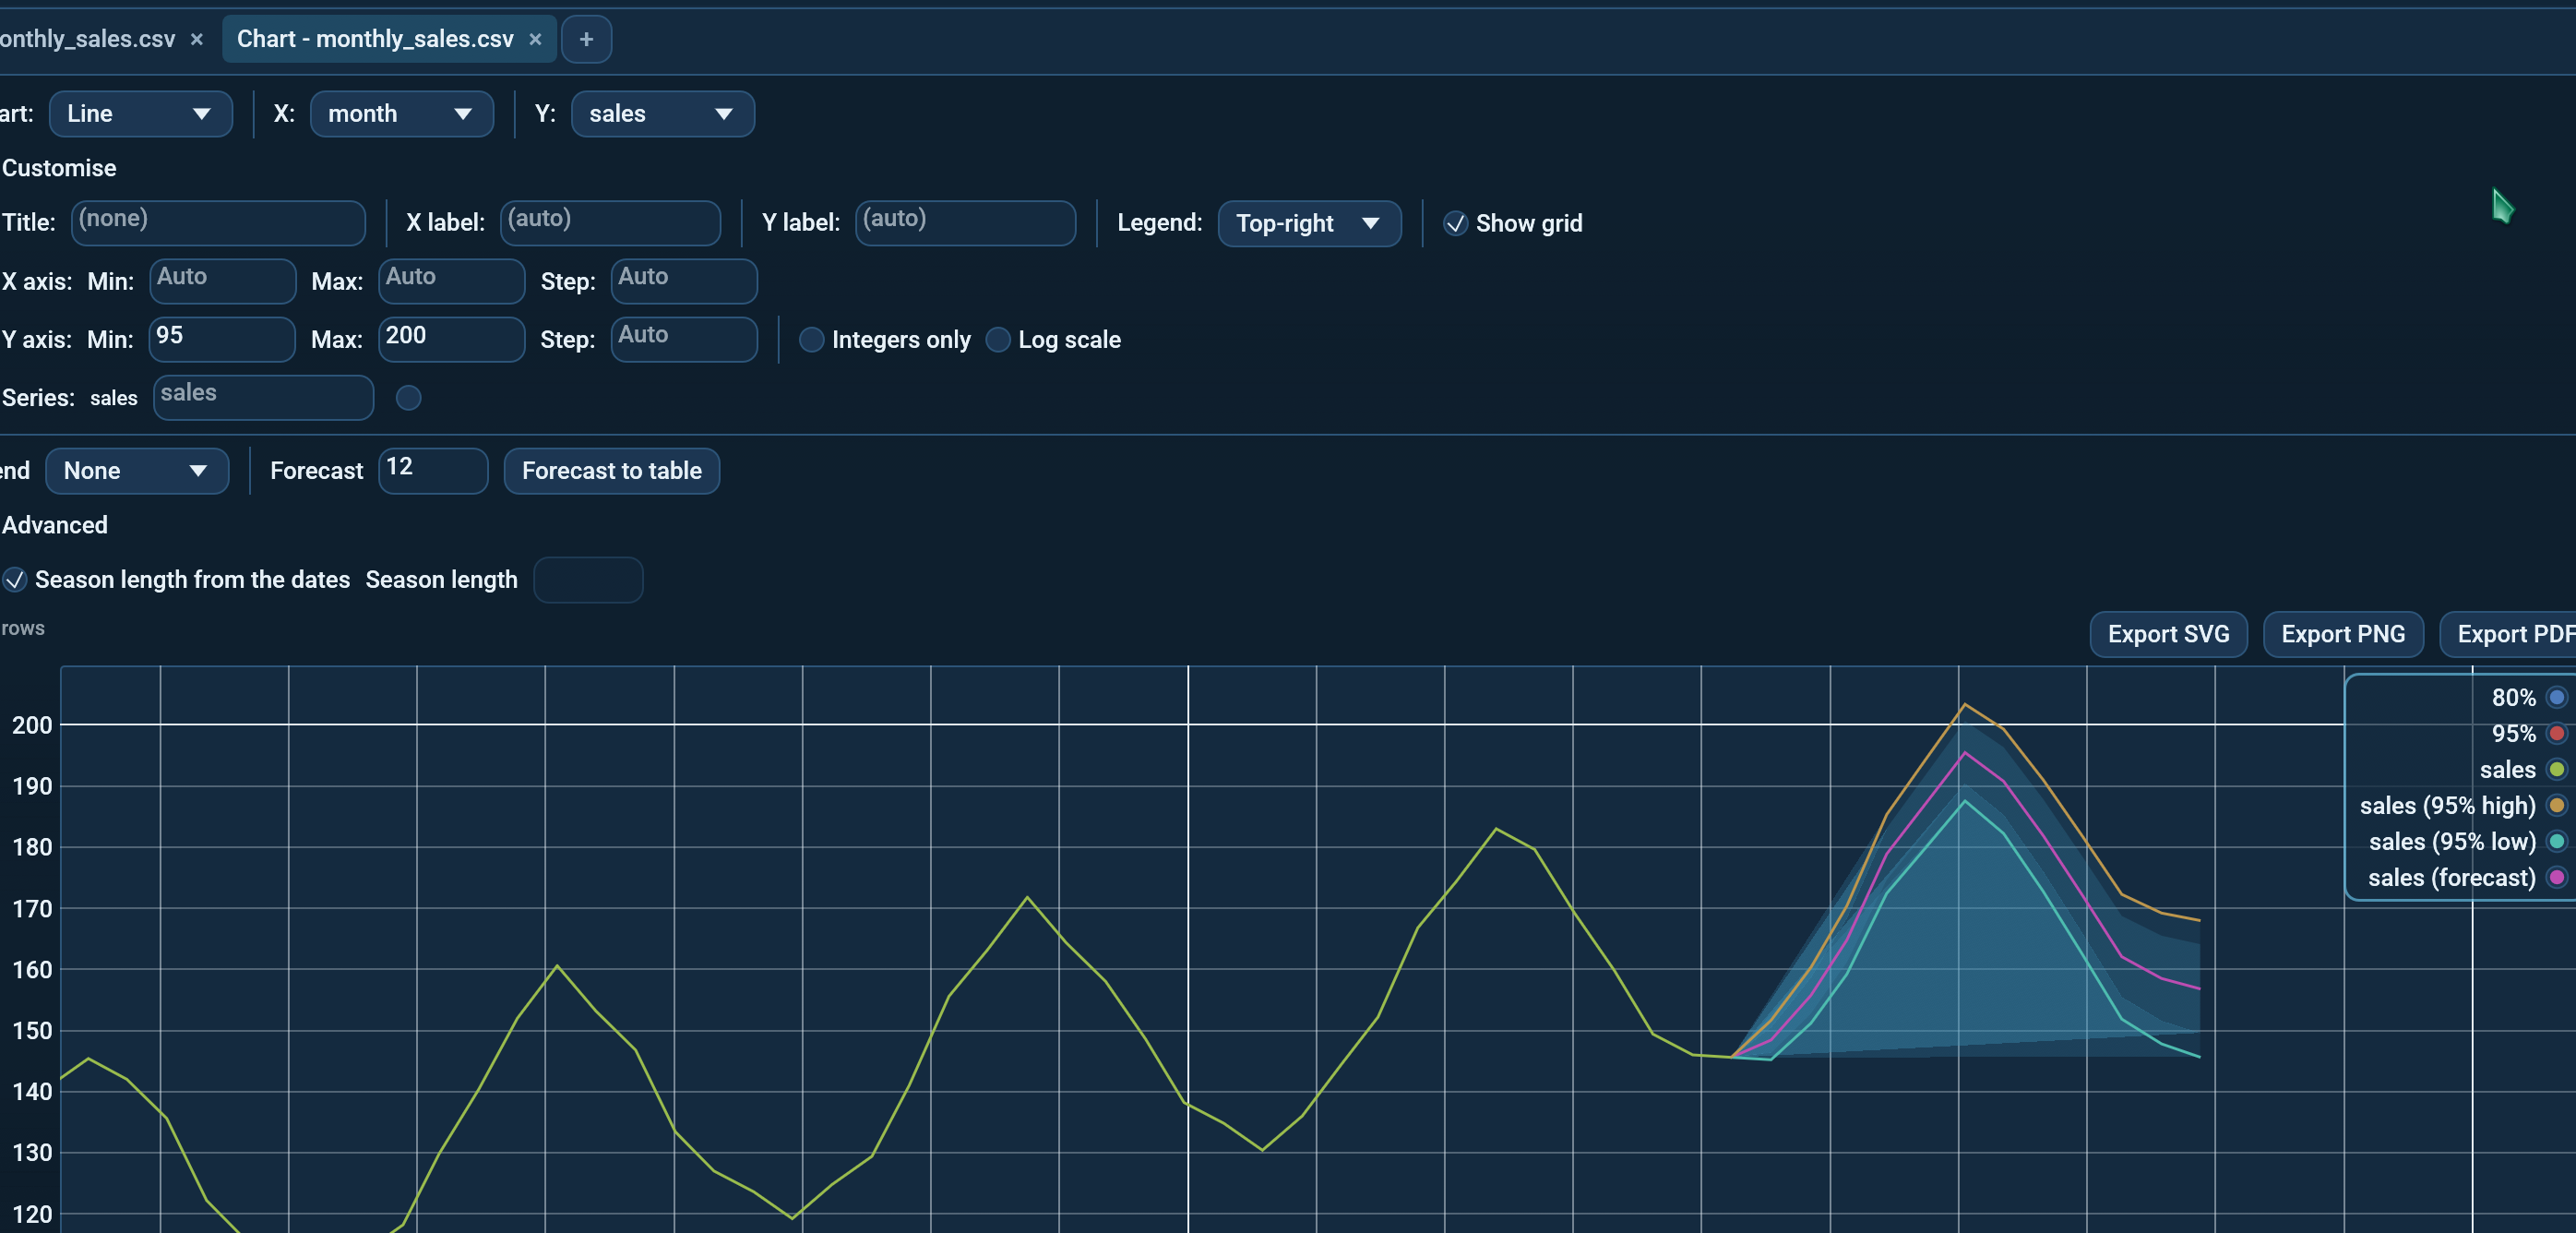The height and width of the screenshot is (1233, 2576).
Task: Switch to Chart - monthly_sales.csv tab
Action: click(375, 39)
